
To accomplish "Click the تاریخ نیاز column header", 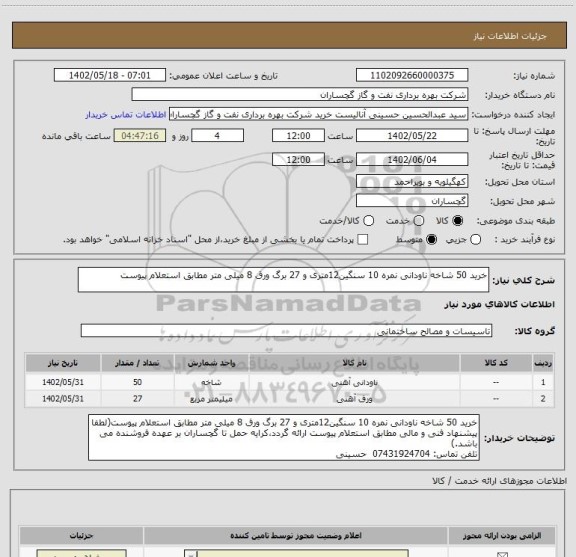I will [63, 363].
